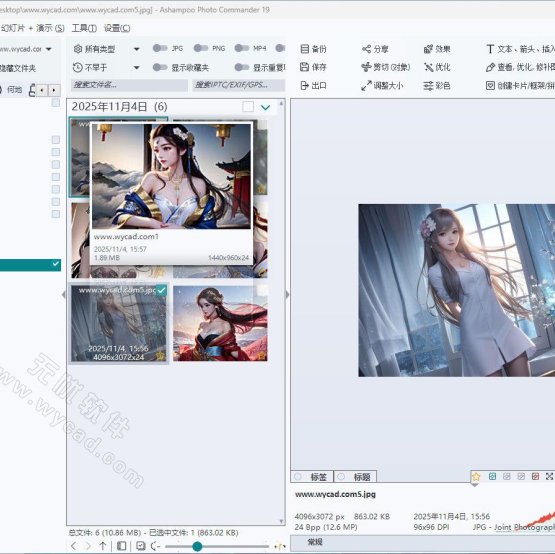Check the date group 2025年11月4日 checkbox
This screenshot has height=554, width=555.
click(x=248, y=107)
